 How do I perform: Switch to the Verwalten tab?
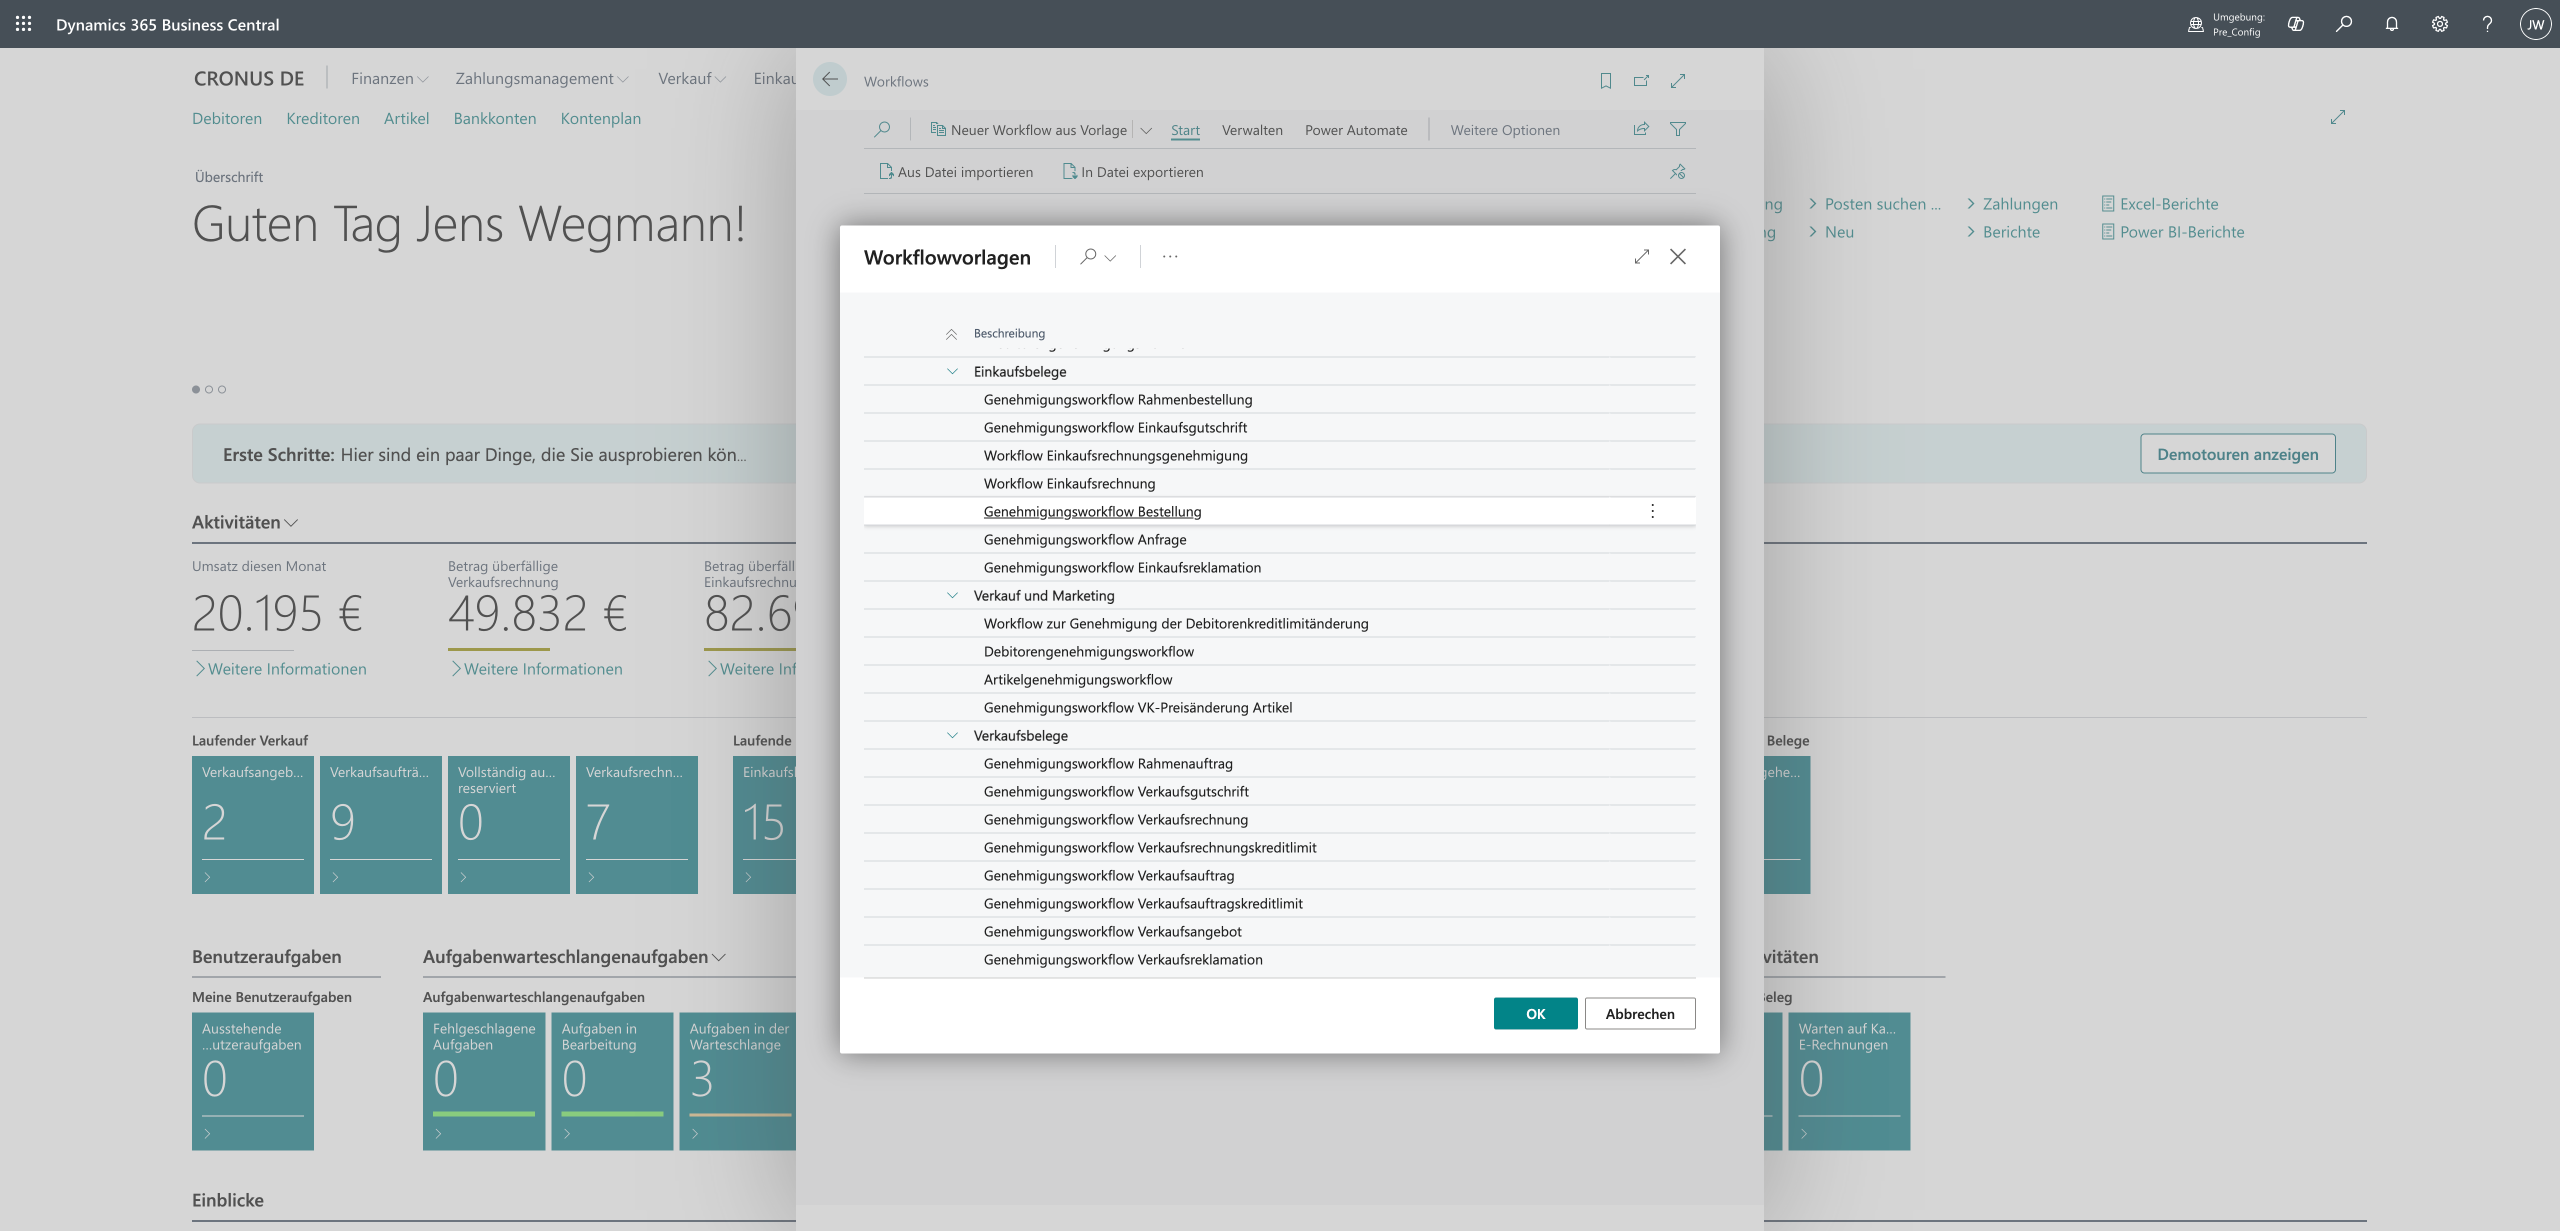point(1251,130)
